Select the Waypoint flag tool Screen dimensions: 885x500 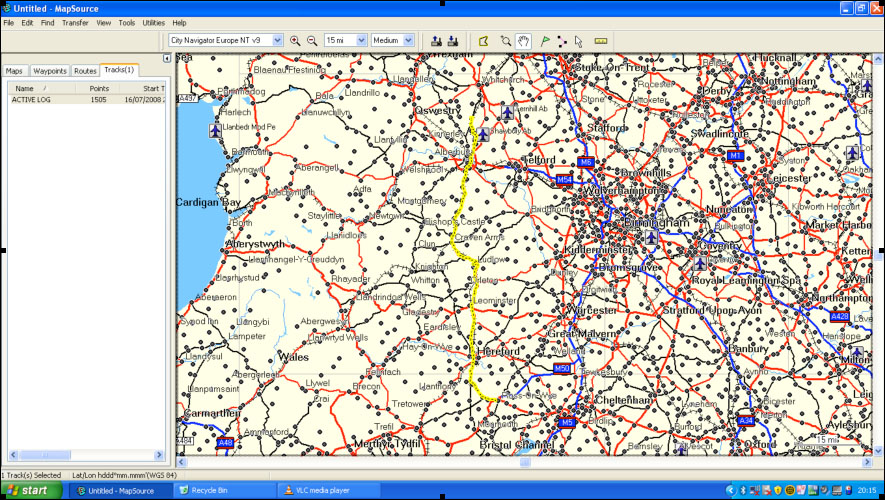545,41
